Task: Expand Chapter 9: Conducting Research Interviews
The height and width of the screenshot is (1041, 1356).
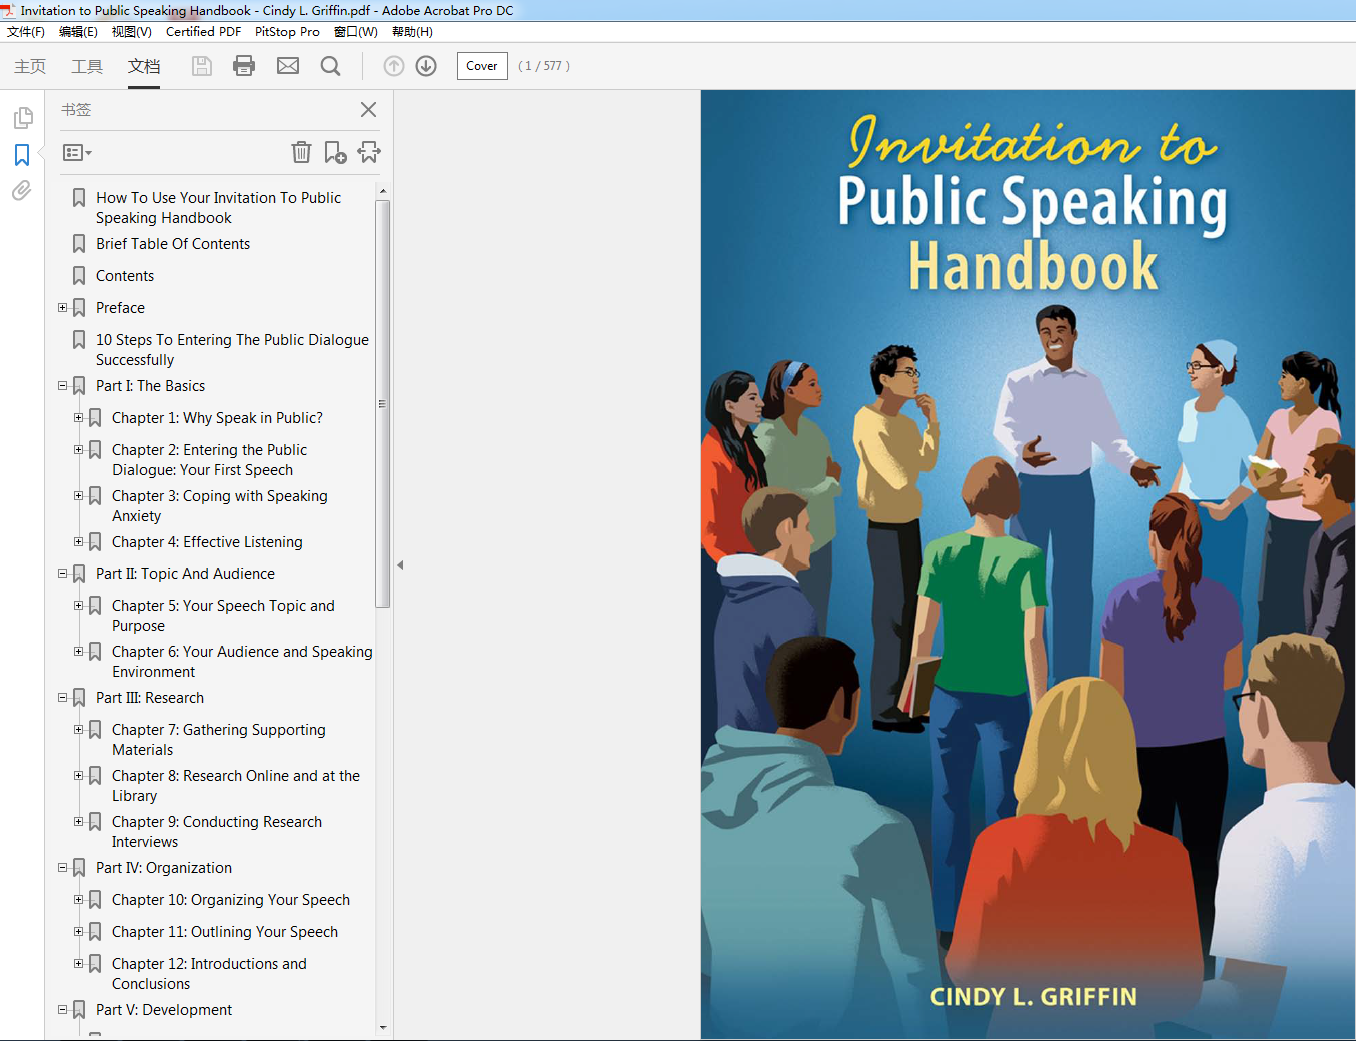Action: click(x=78, y=821)
